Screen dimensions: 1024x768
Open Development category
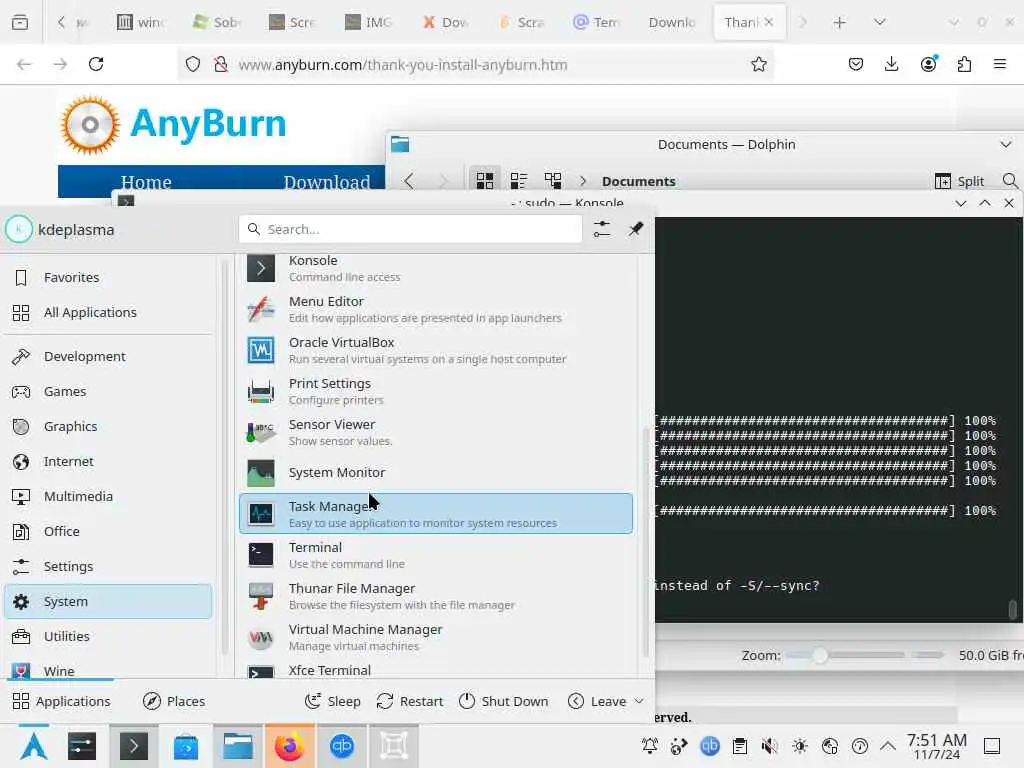pyautogui.click(x=108, y=357)
